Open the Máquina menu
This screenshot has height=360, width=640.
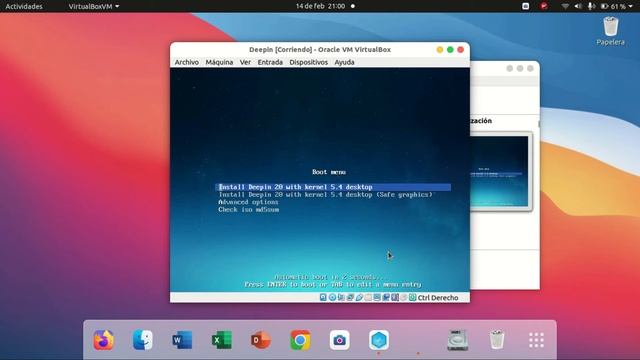219,62
